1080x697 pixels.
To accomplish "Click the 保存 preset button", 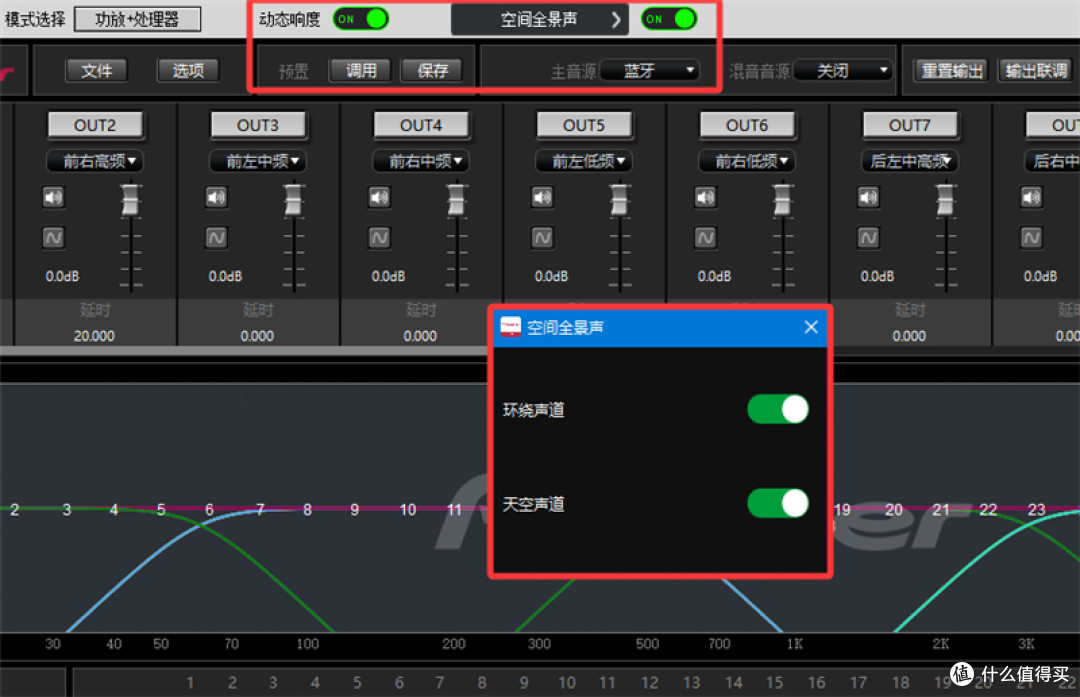I will (x=432, y=70).
